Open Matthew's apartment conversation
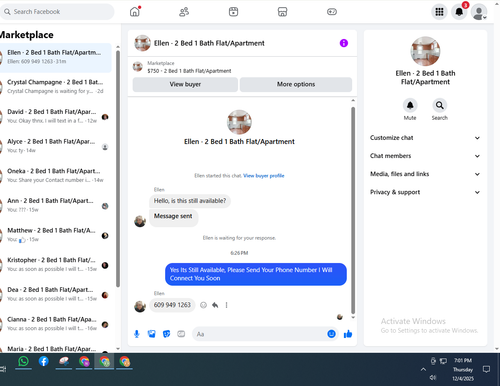Image resolution: width=500 pixels, height=386 pixels. (55, 235)
